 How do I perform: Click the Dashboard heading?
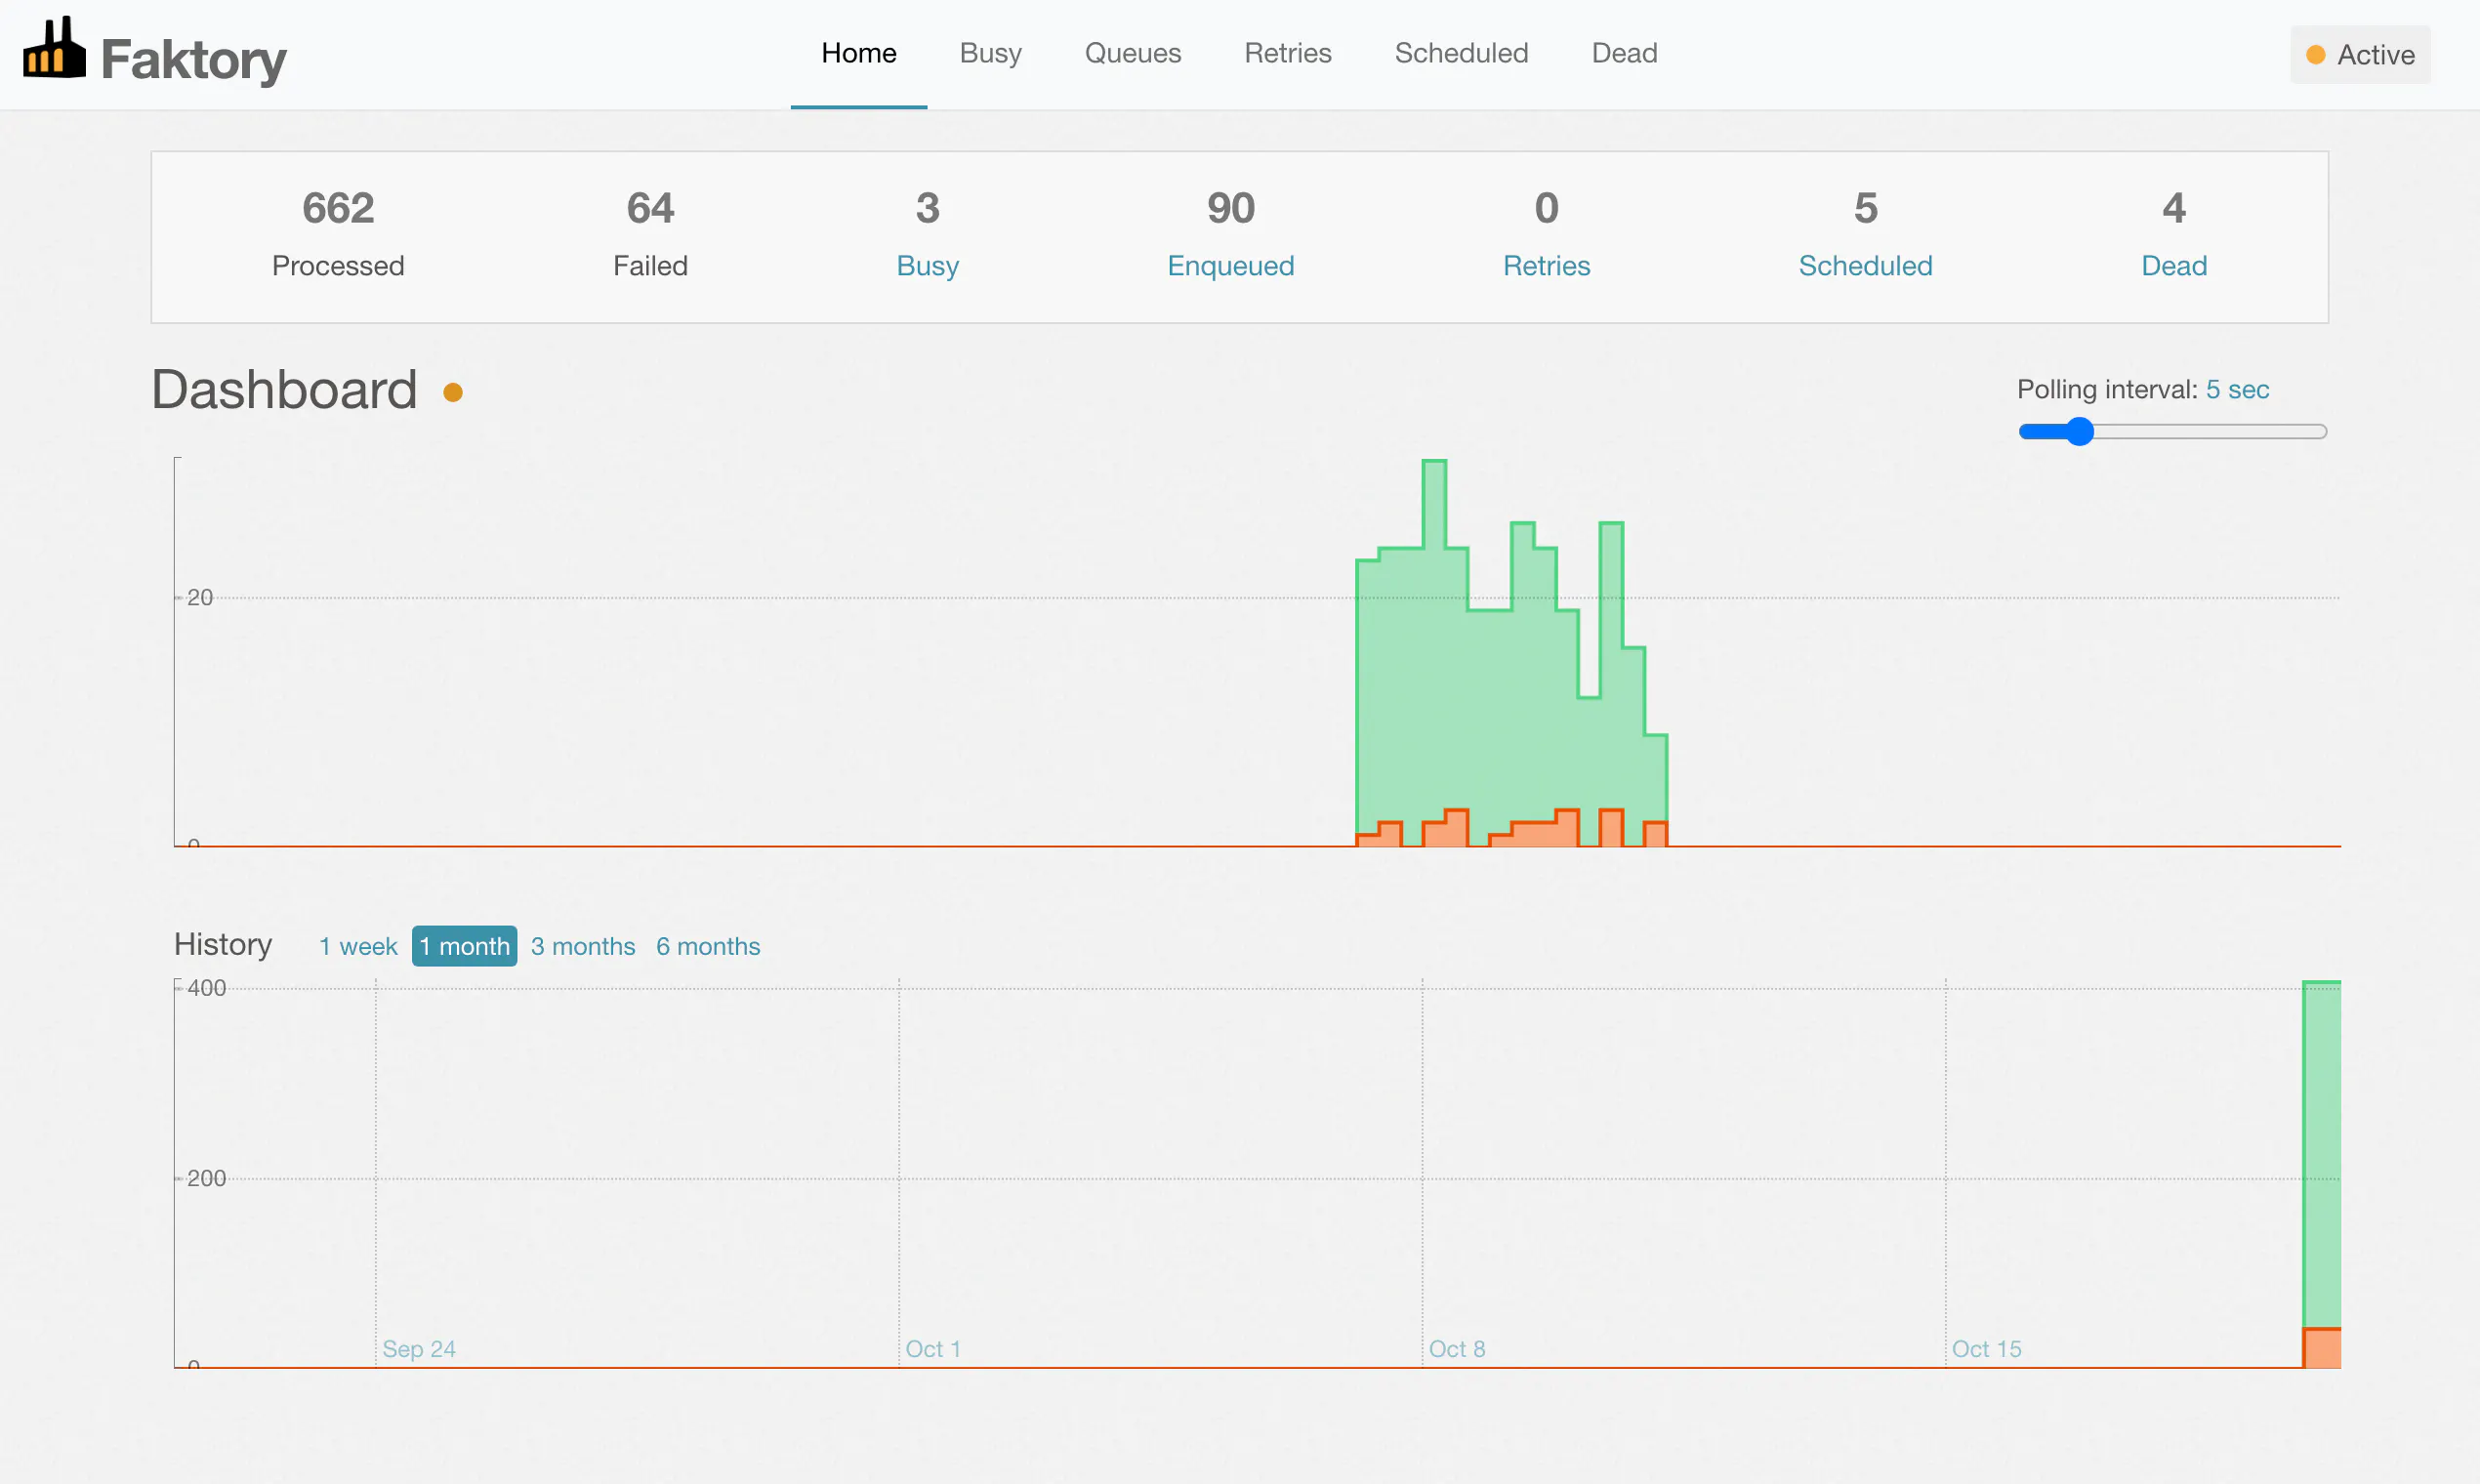(x=284, y=389)
